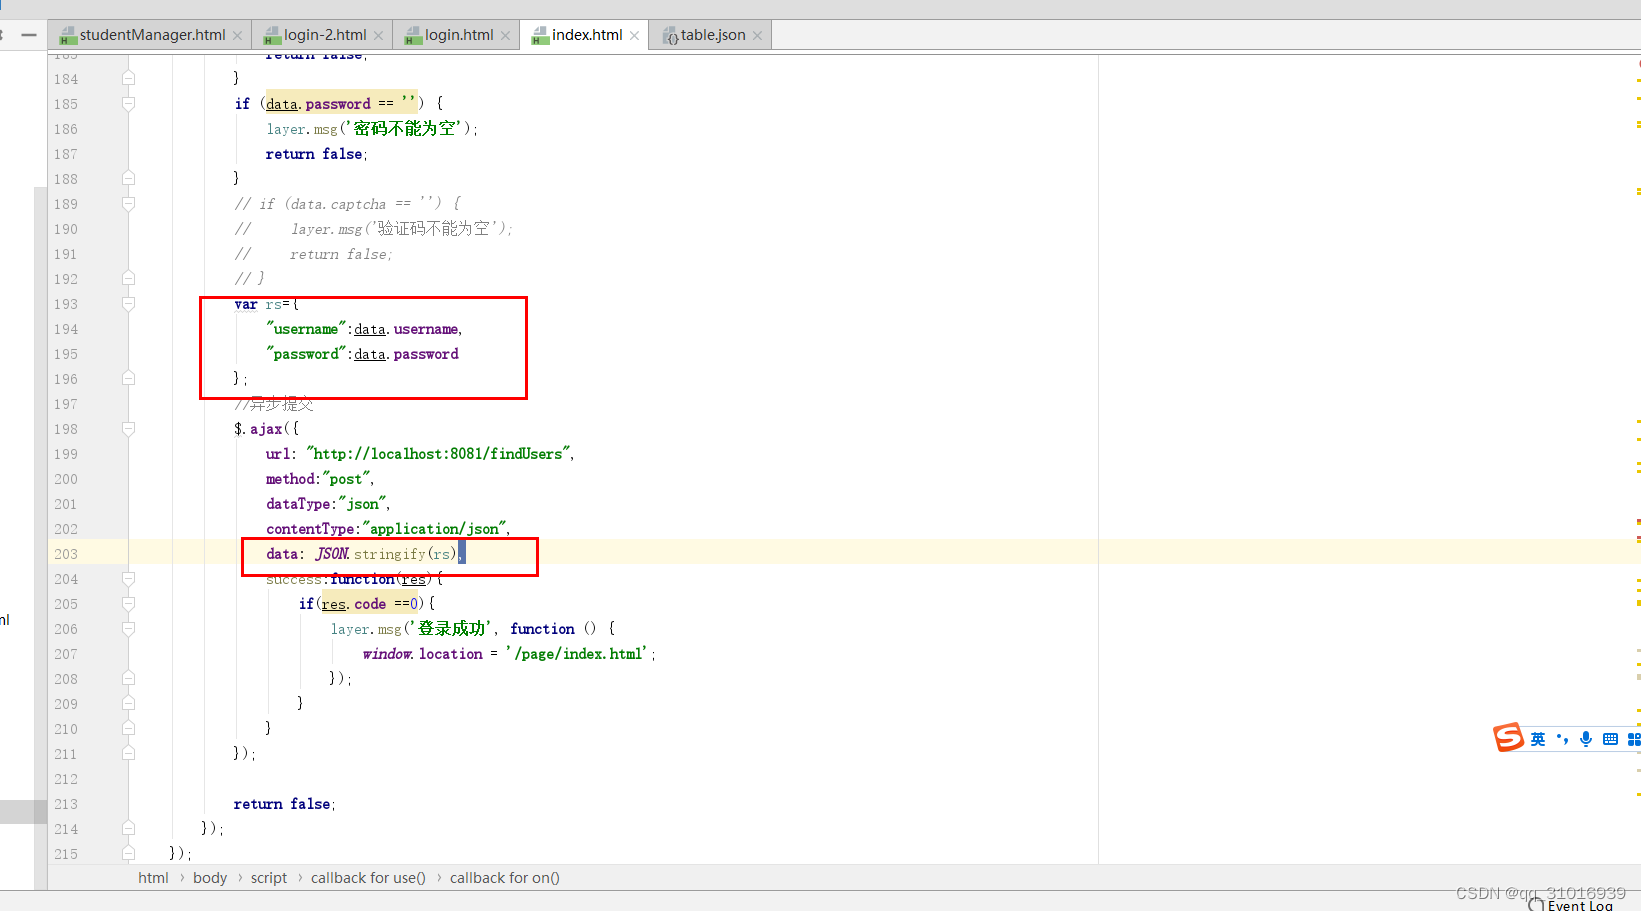1641x911 pixels.
Task: Click the login-2.html file icon
Action: [272, 36]
